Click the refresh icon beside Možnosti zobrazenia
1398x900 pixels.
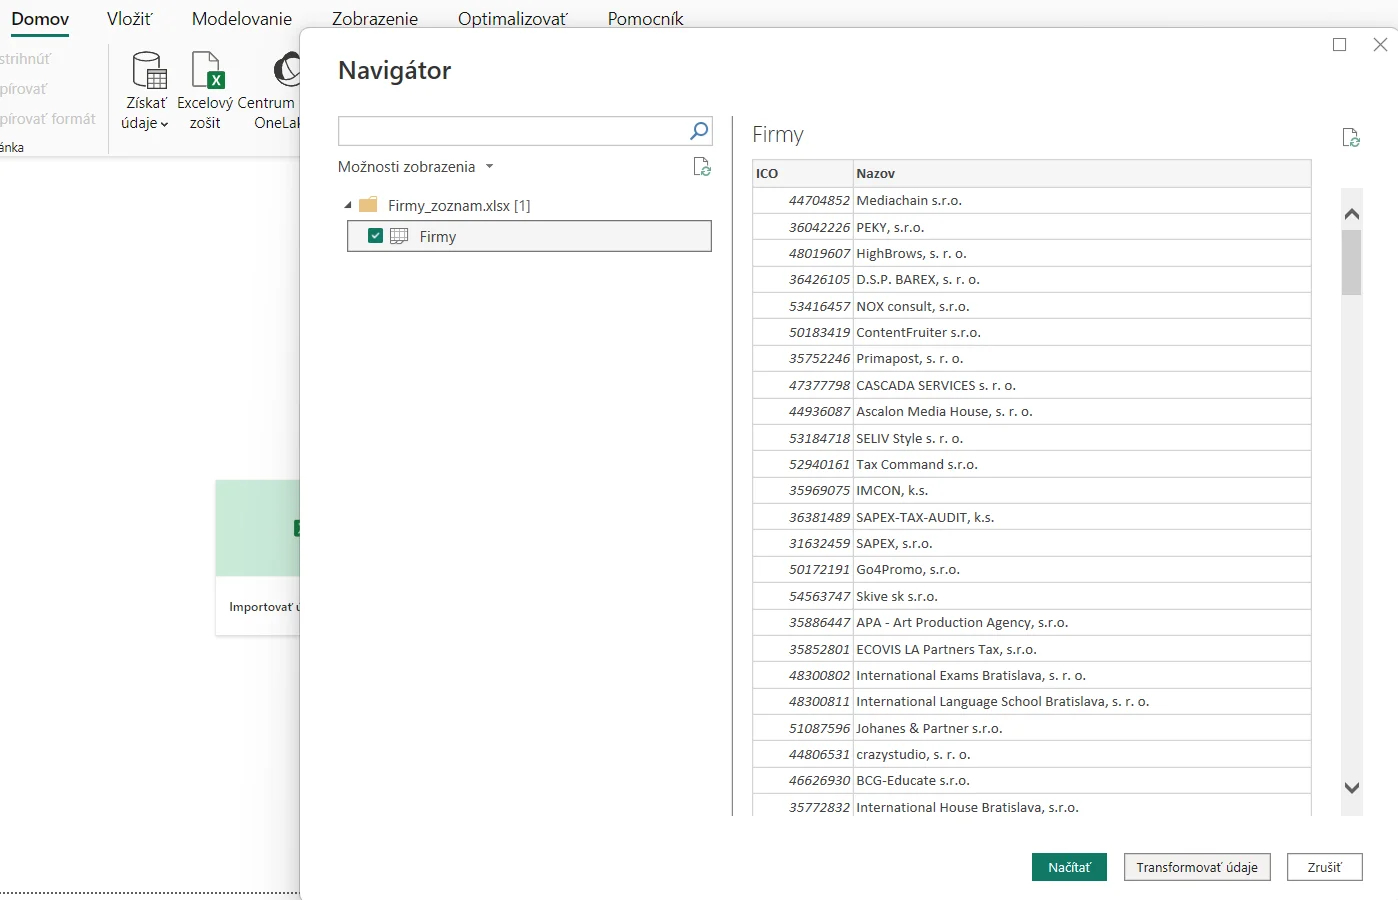(702, 167)
